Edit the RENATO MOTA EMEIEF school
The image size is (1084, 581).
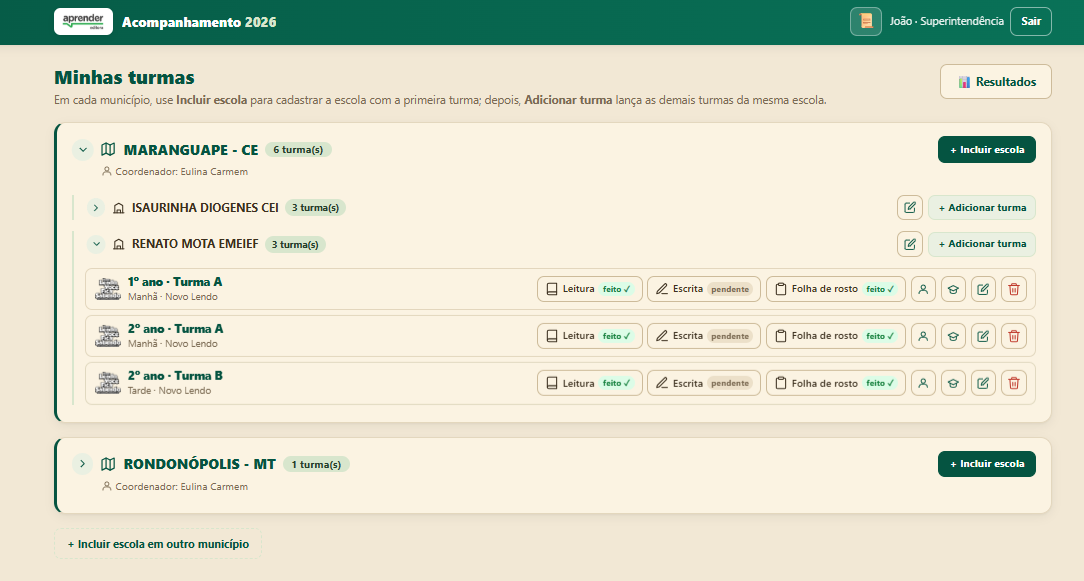pos(910,244)
